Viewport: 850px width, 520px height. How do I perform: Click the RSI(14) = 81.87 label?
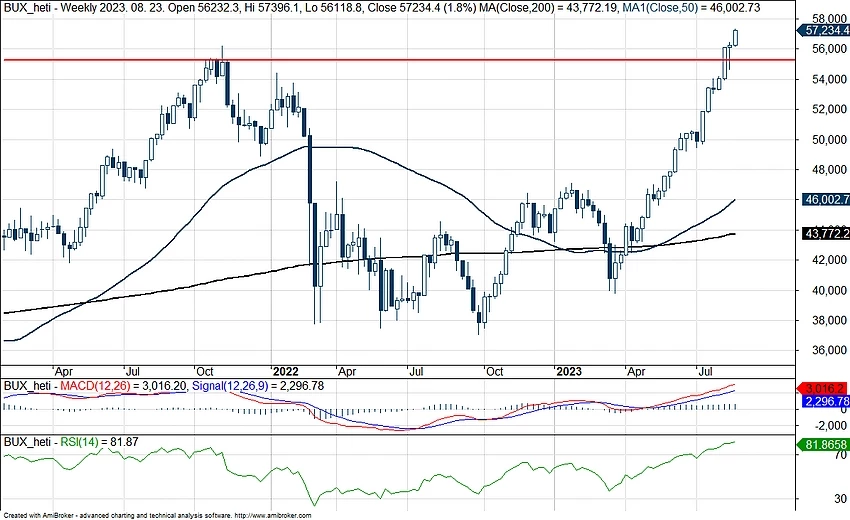coord(99,442)
